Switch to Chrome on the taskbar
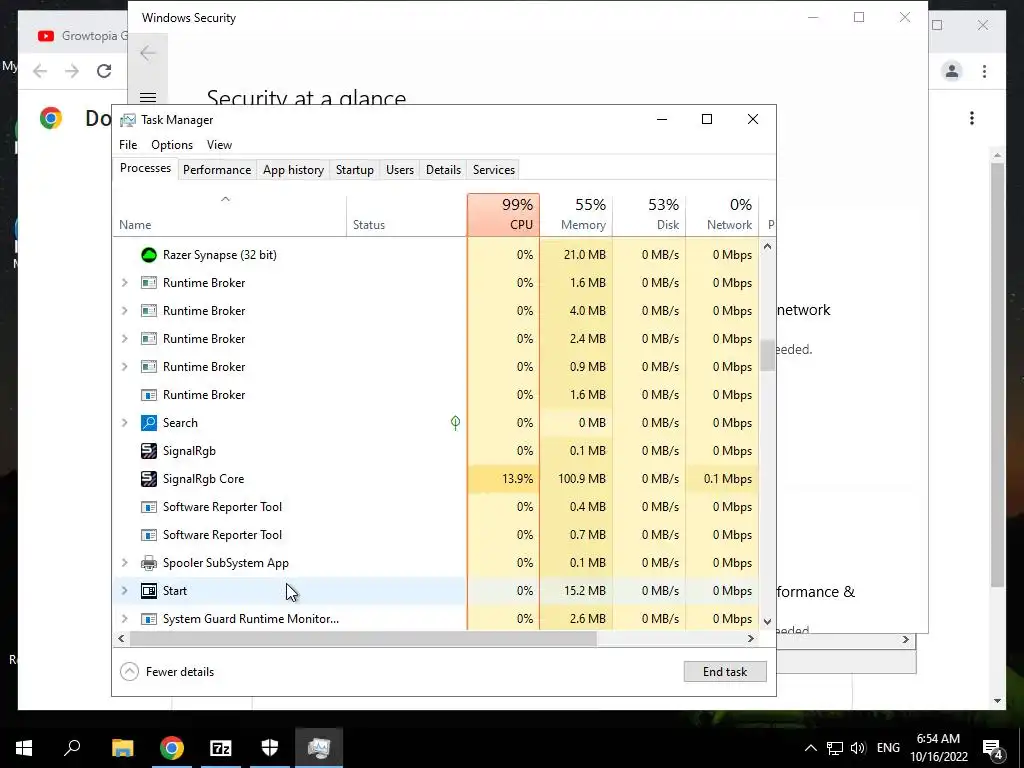Image resolution: width=1024 pixels, height=768 pixels. (x=172, y=748)
